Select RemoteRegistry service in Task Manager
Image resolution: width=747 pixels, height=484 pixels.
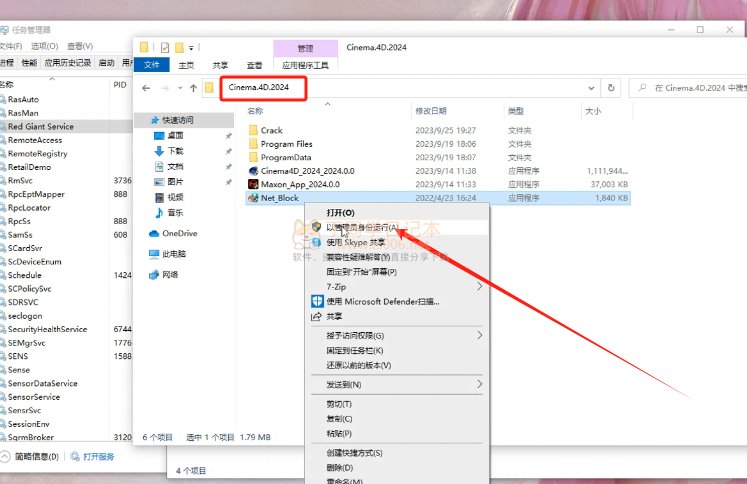(x=38, y=153)
